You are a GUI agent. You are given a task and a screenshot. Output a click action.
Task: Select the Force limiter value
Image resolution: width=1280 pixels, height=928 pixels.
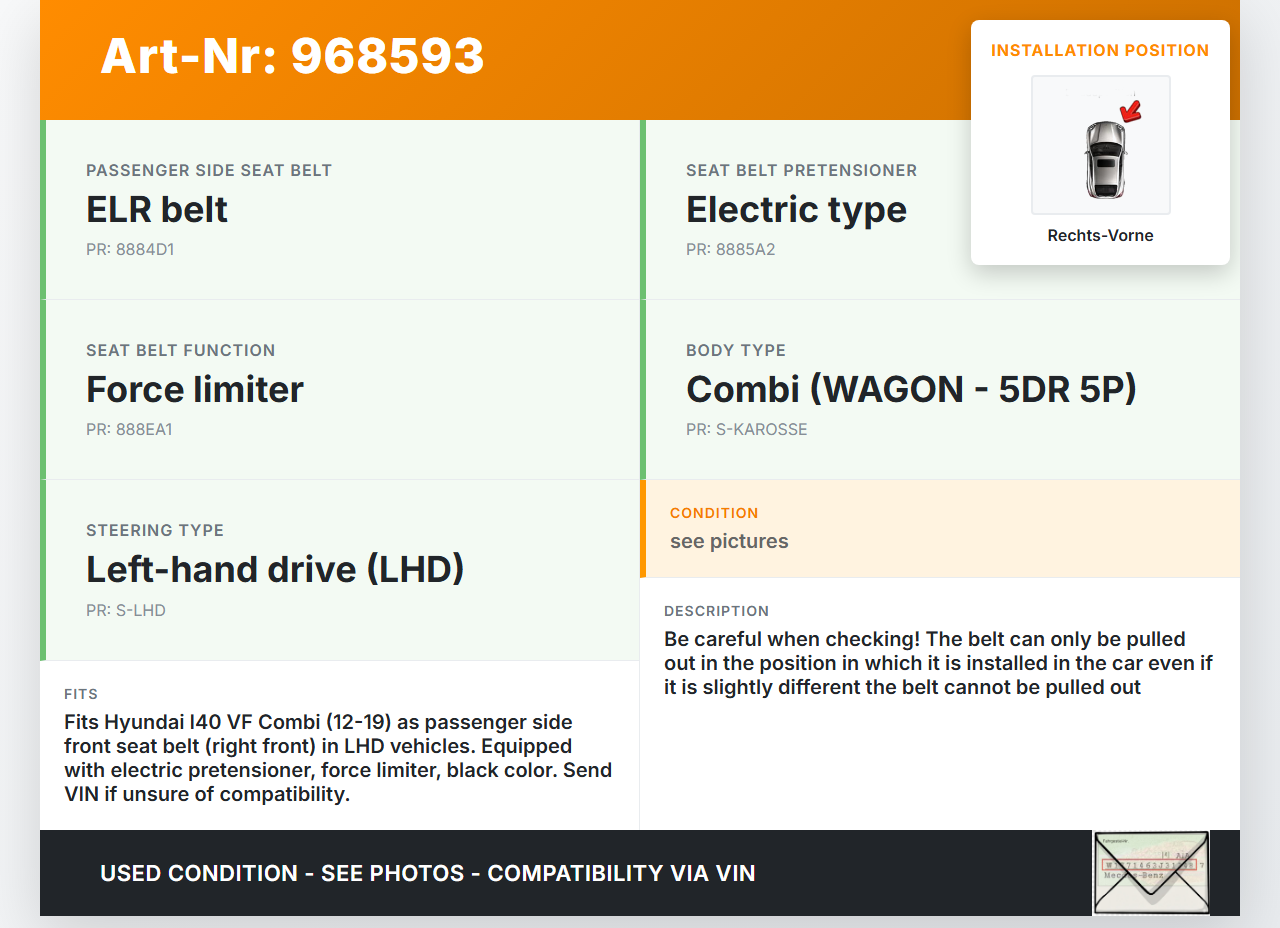pos(195,390)
